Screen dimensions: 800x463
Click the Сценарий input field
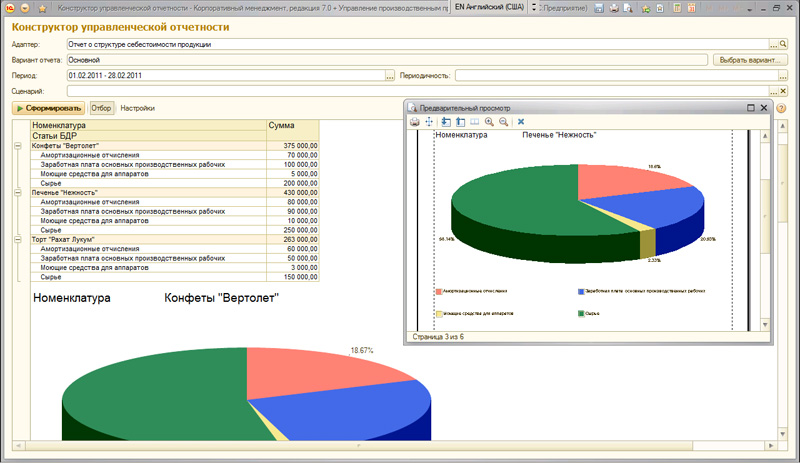418,91
